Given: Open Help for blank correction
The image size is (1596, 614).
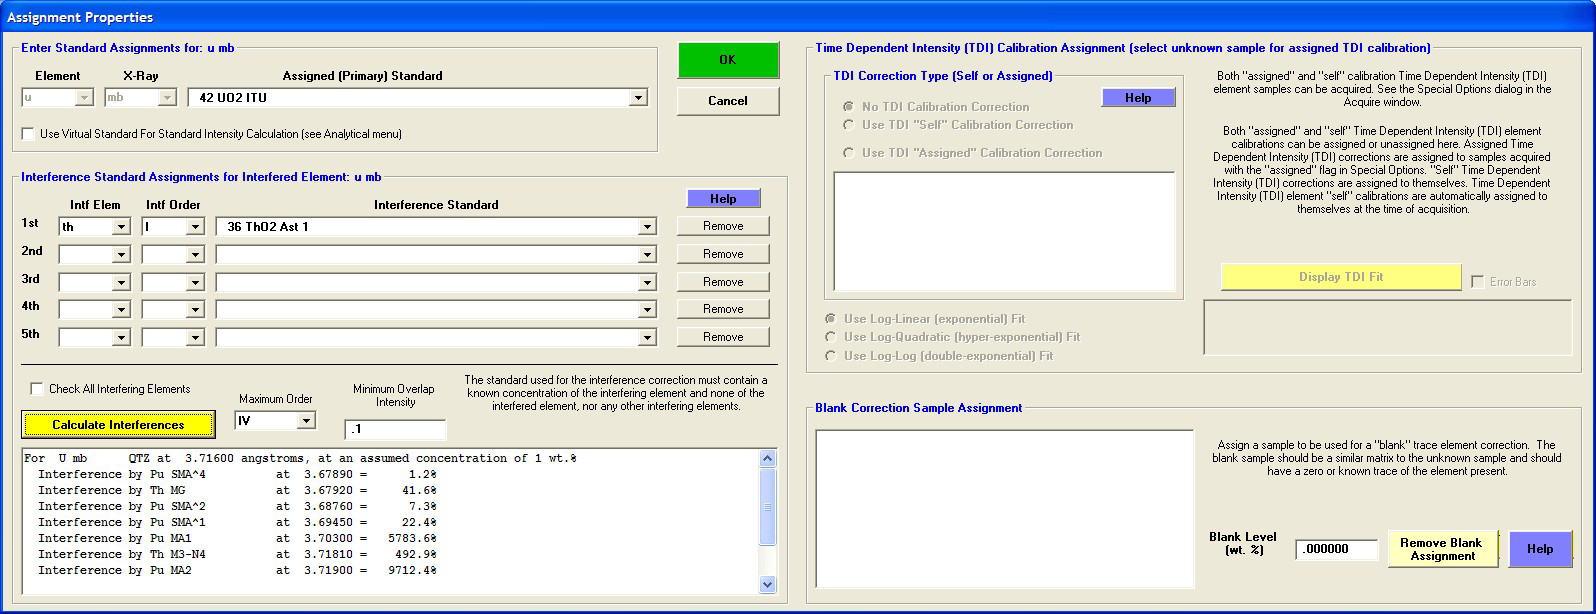Looking at the screenshot, I should tap(1539, 549).
